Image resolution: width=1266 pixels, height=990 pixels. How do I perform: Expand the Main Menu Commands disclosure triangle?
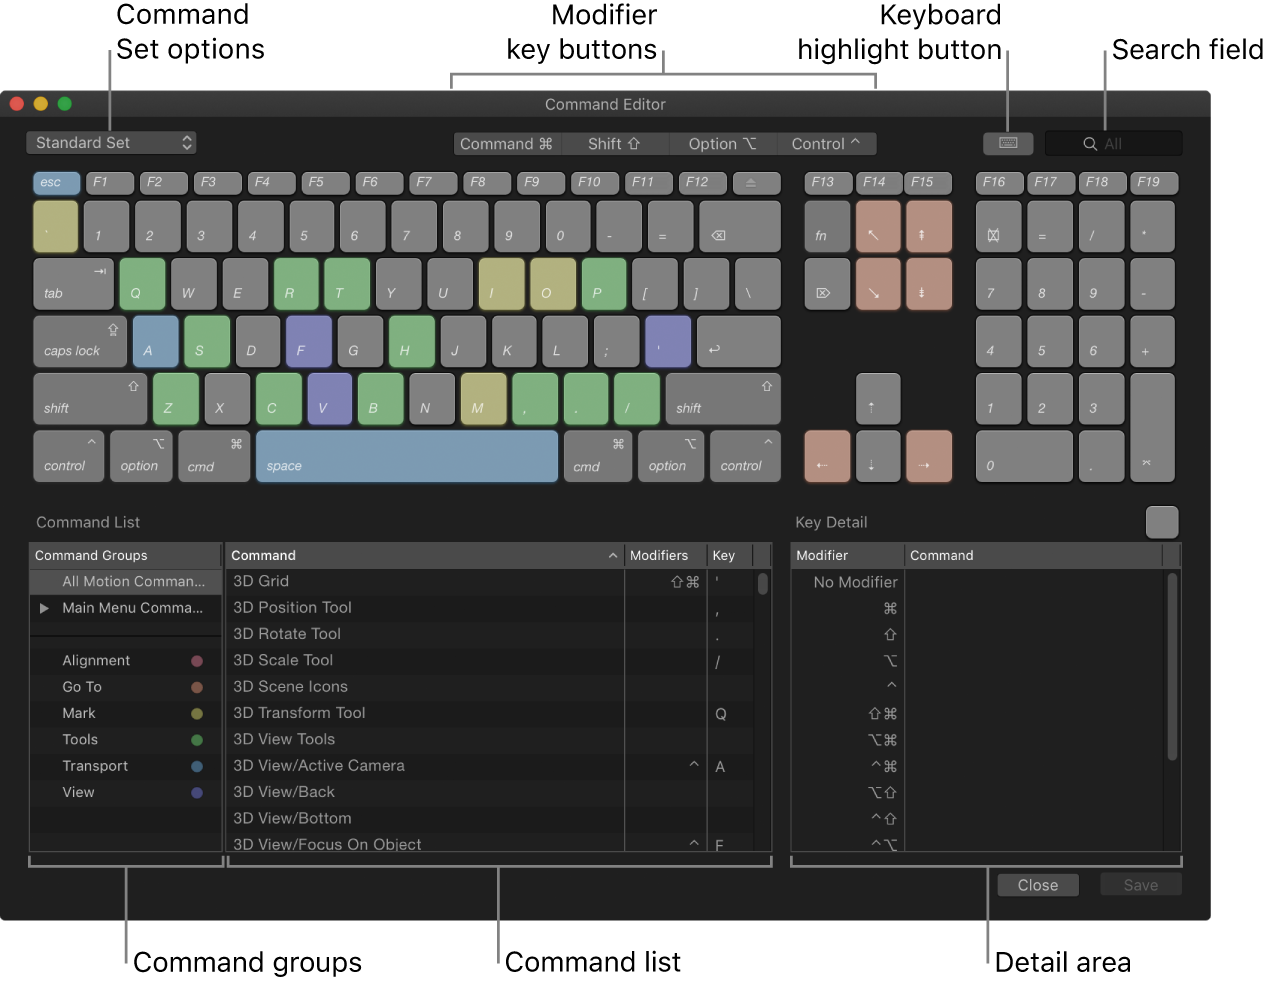[x=43, y=607]
